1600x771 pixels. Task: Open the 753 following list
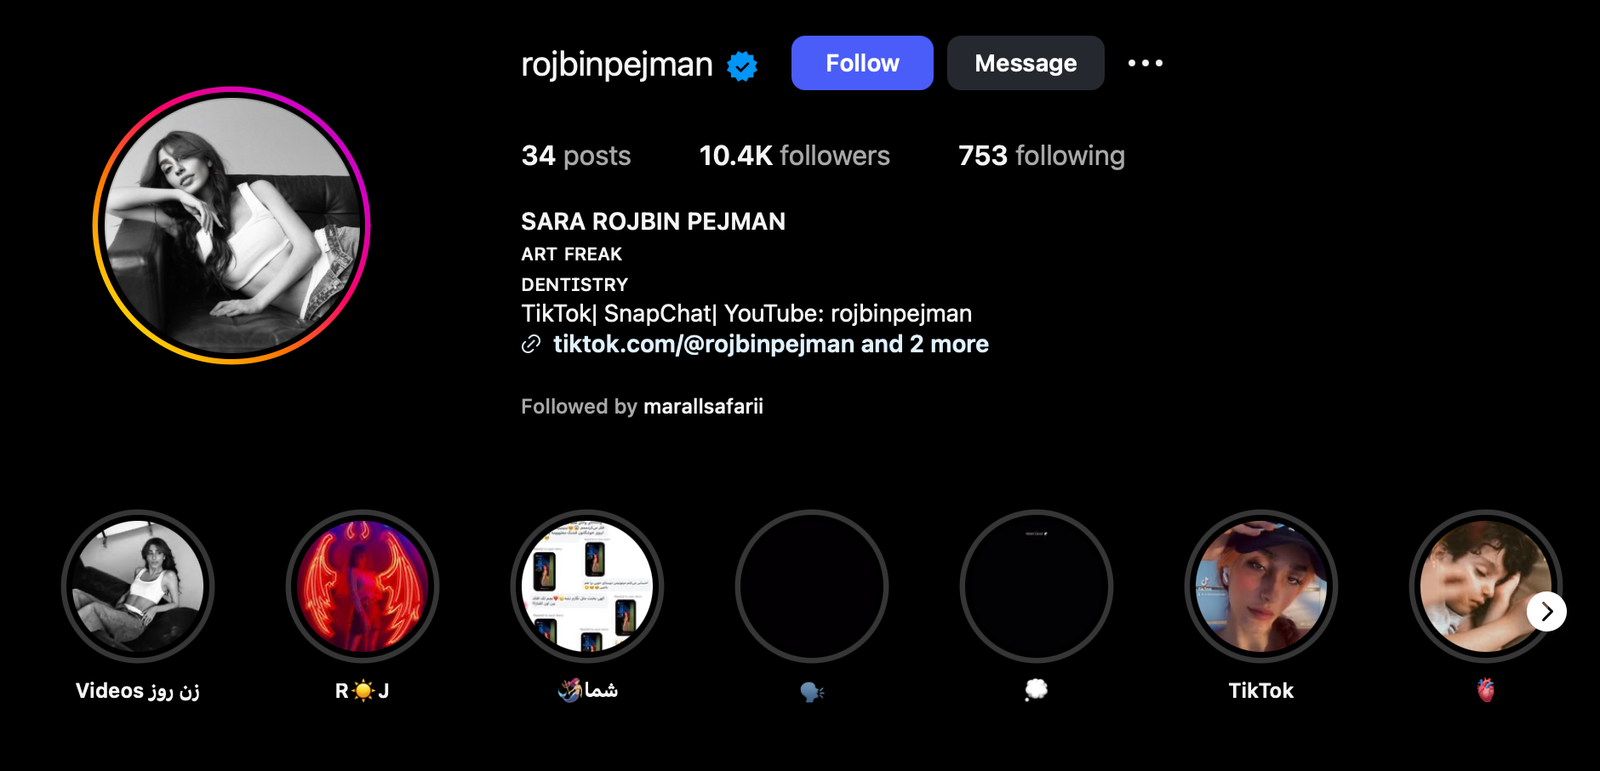(x=1041, y=156)
